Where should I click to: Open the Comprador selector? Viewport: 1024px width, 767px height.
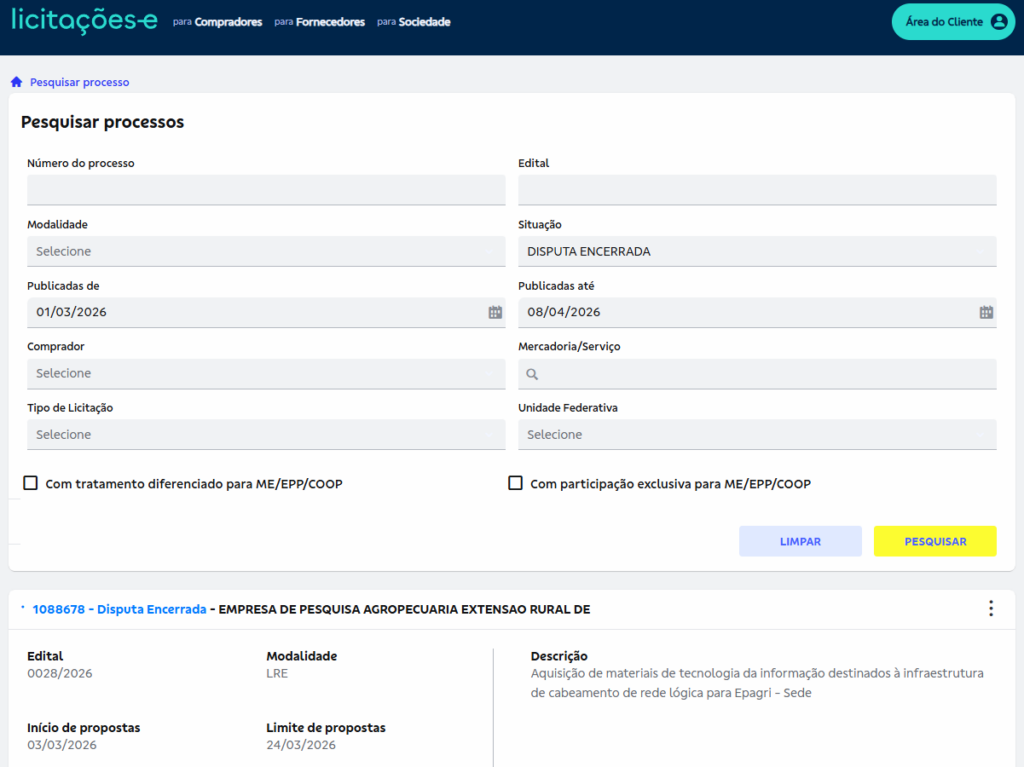265,373
